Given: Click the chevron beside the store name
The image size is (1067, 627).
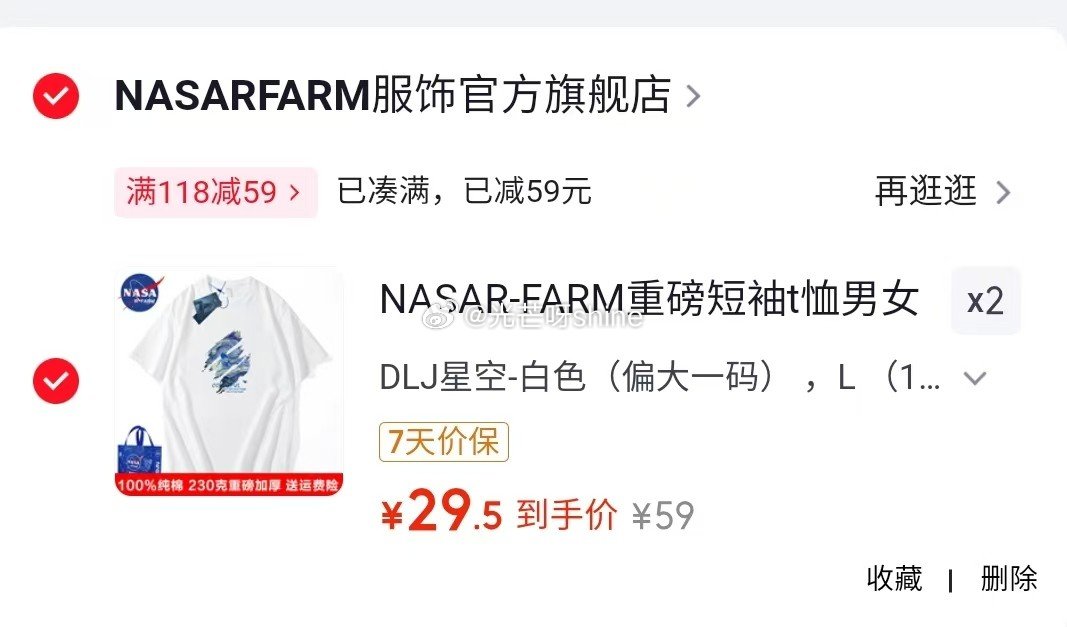Looking at the screenshot, I should point(693,96).
